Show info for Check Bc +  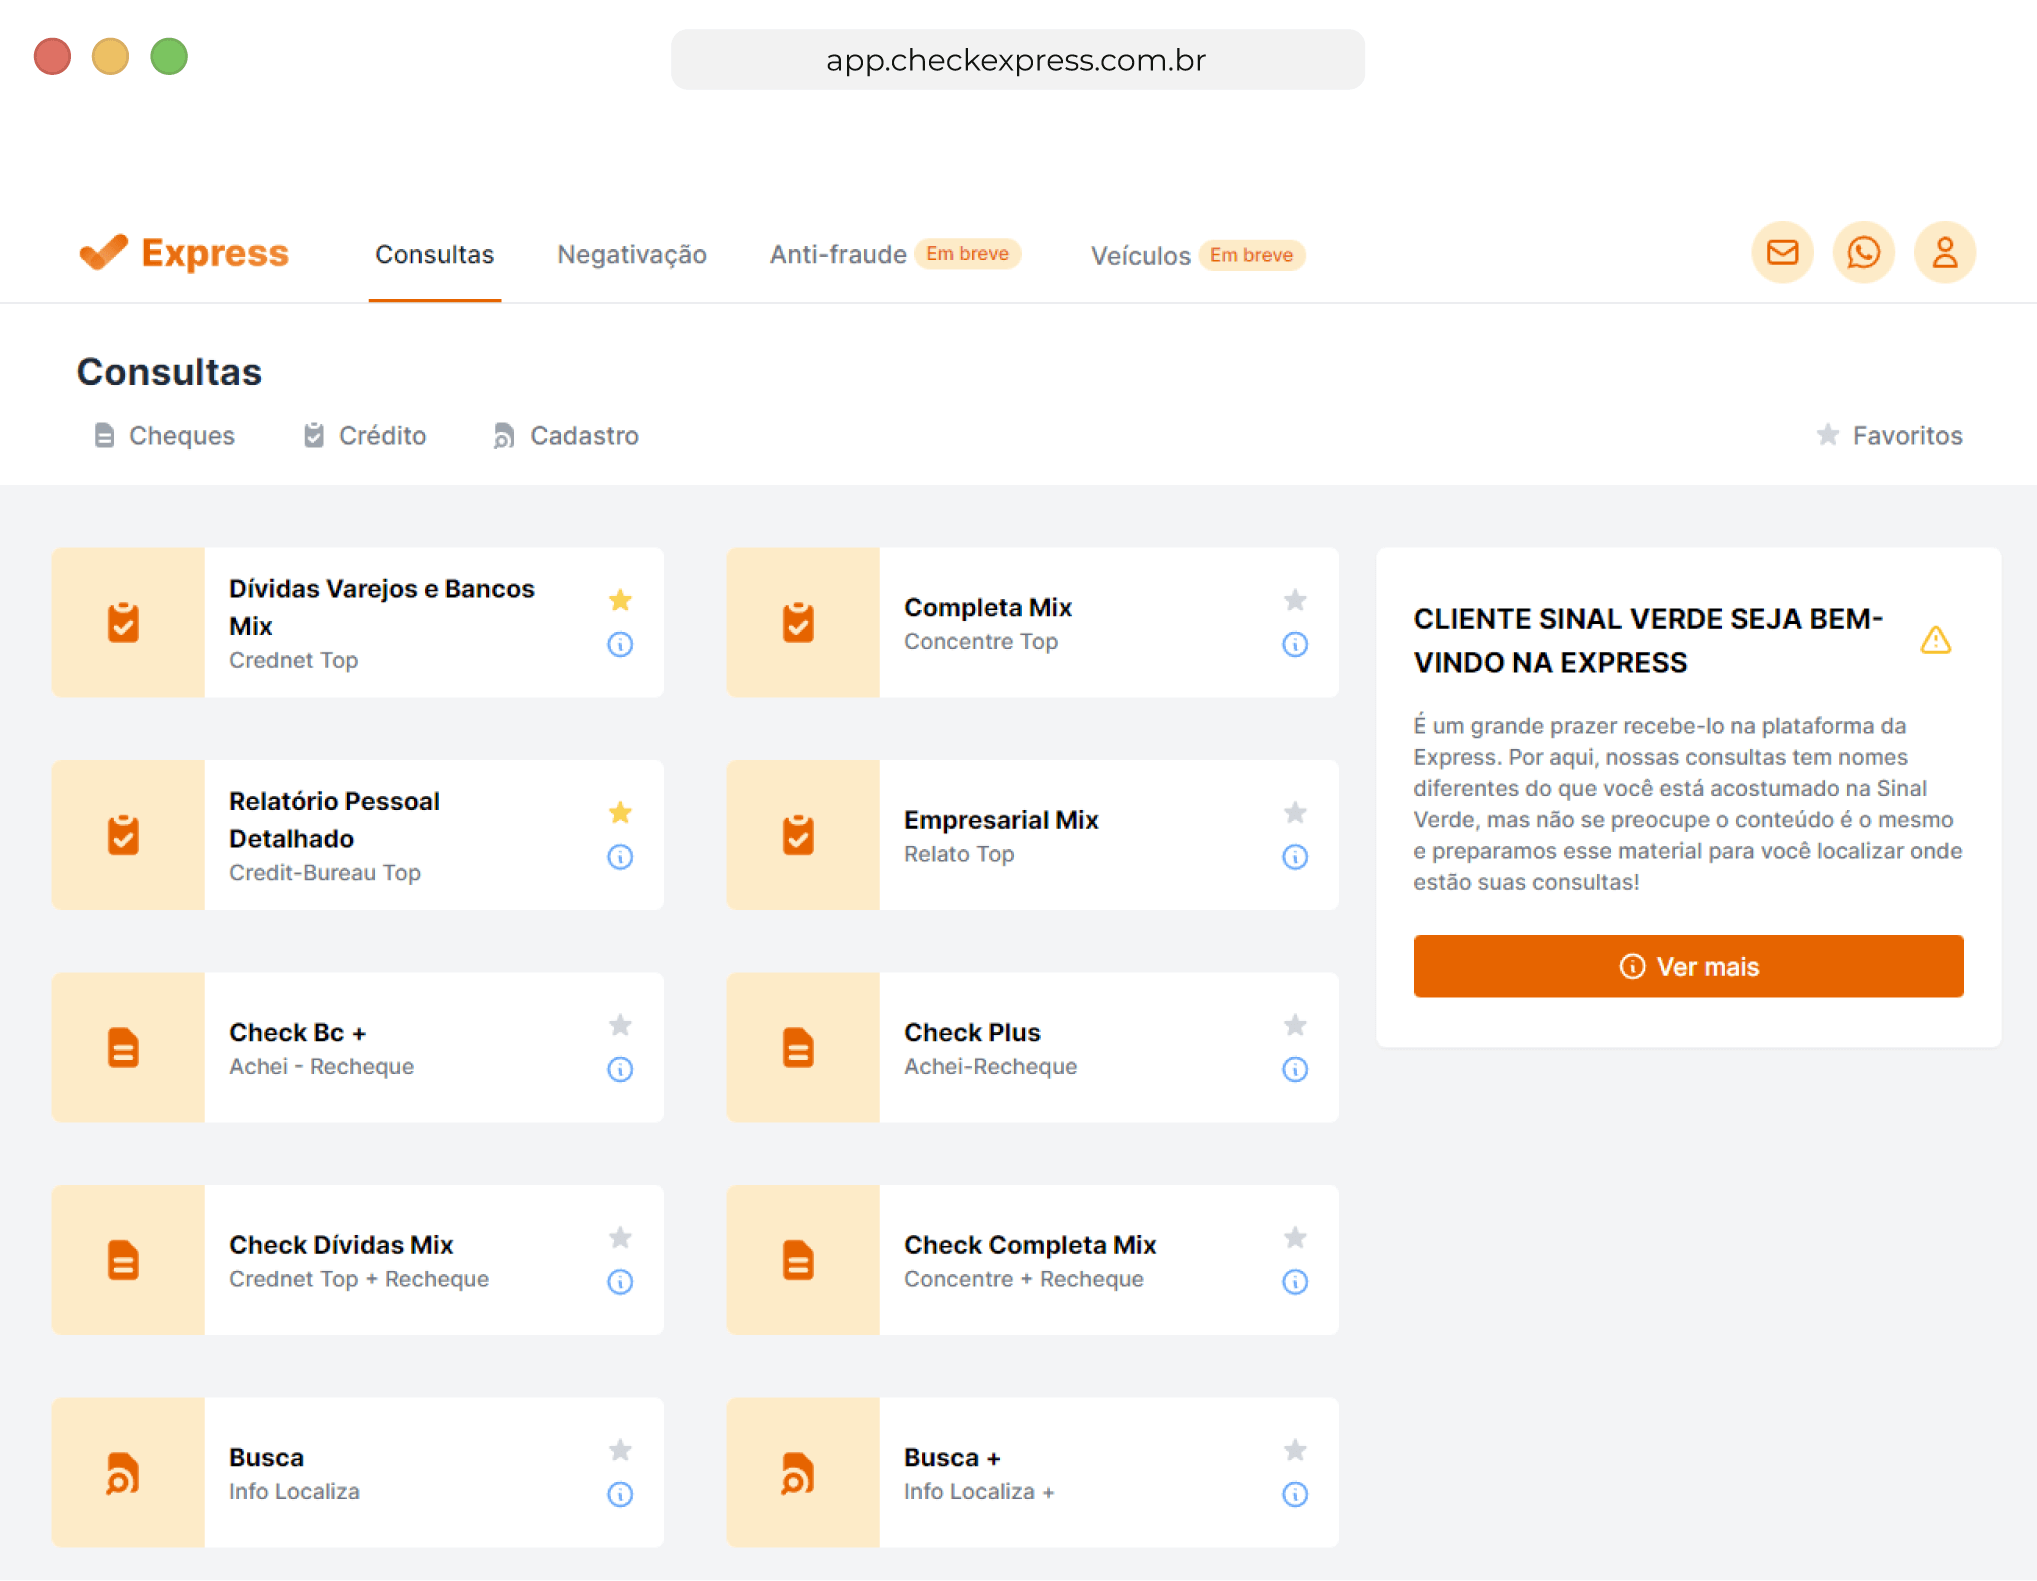620,1069
